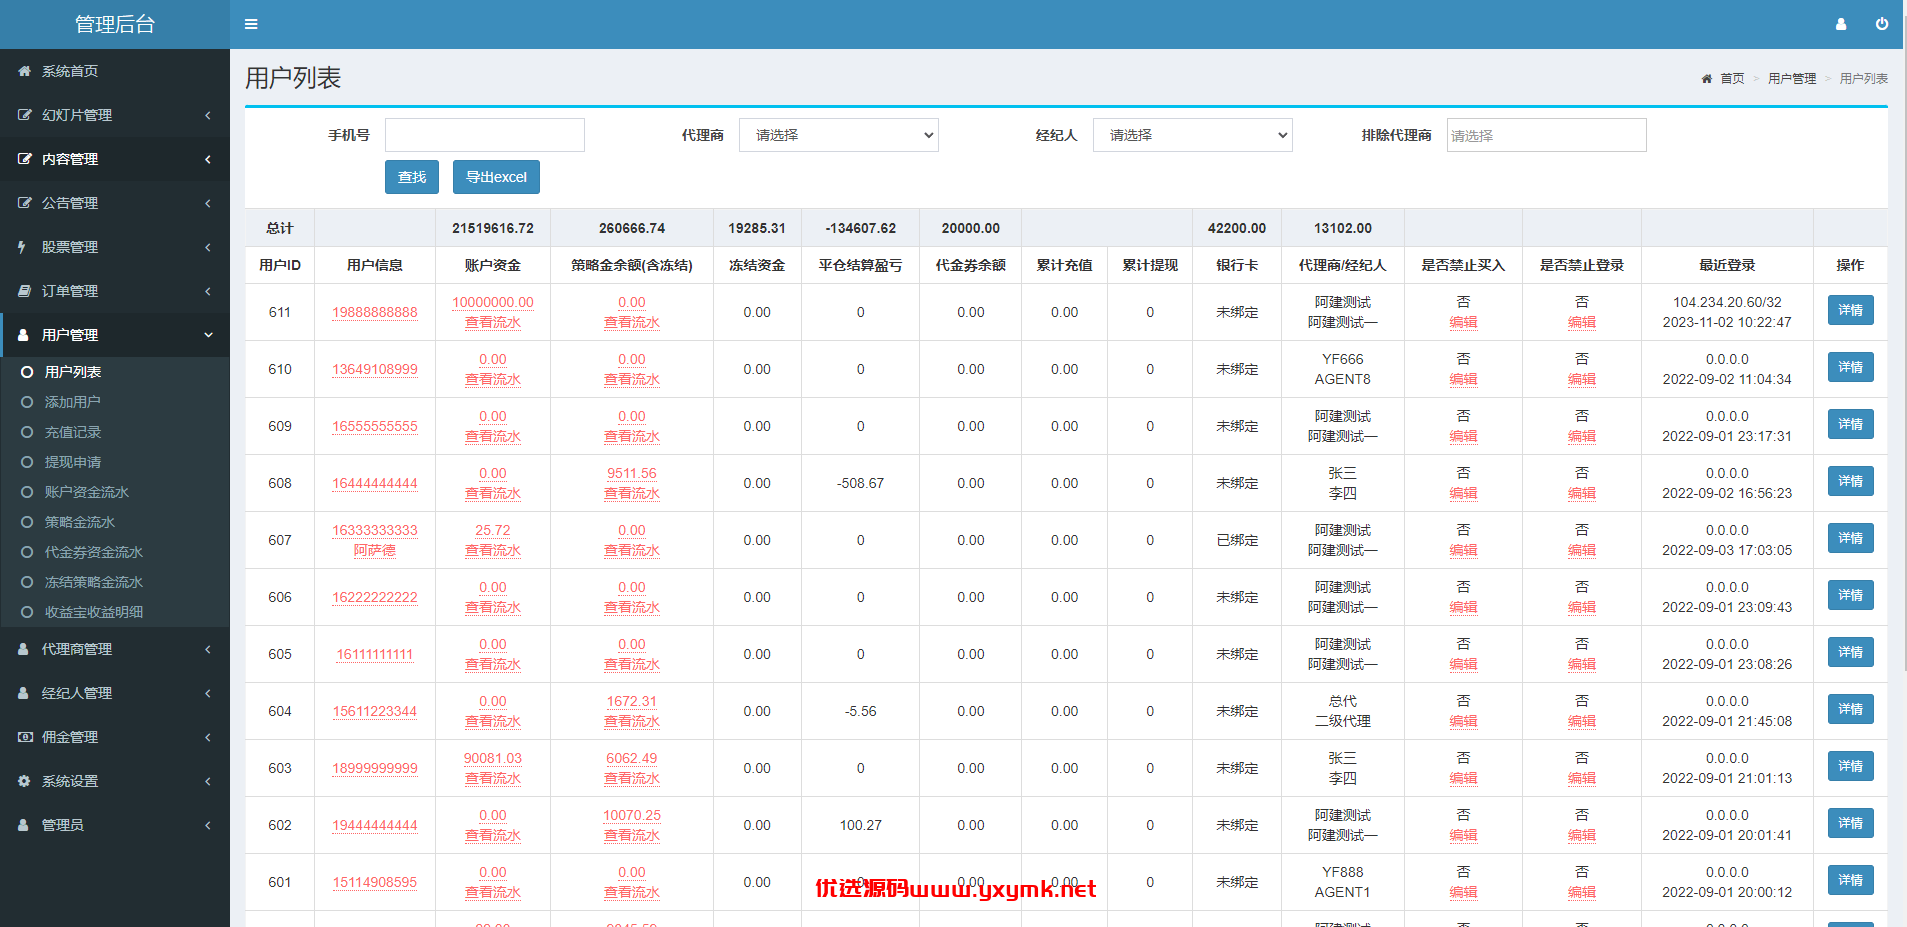Viewport: 1907px width, 927px height.
Task: Click the money icon next to 佣金管理
Action: (x=25, y=737)
